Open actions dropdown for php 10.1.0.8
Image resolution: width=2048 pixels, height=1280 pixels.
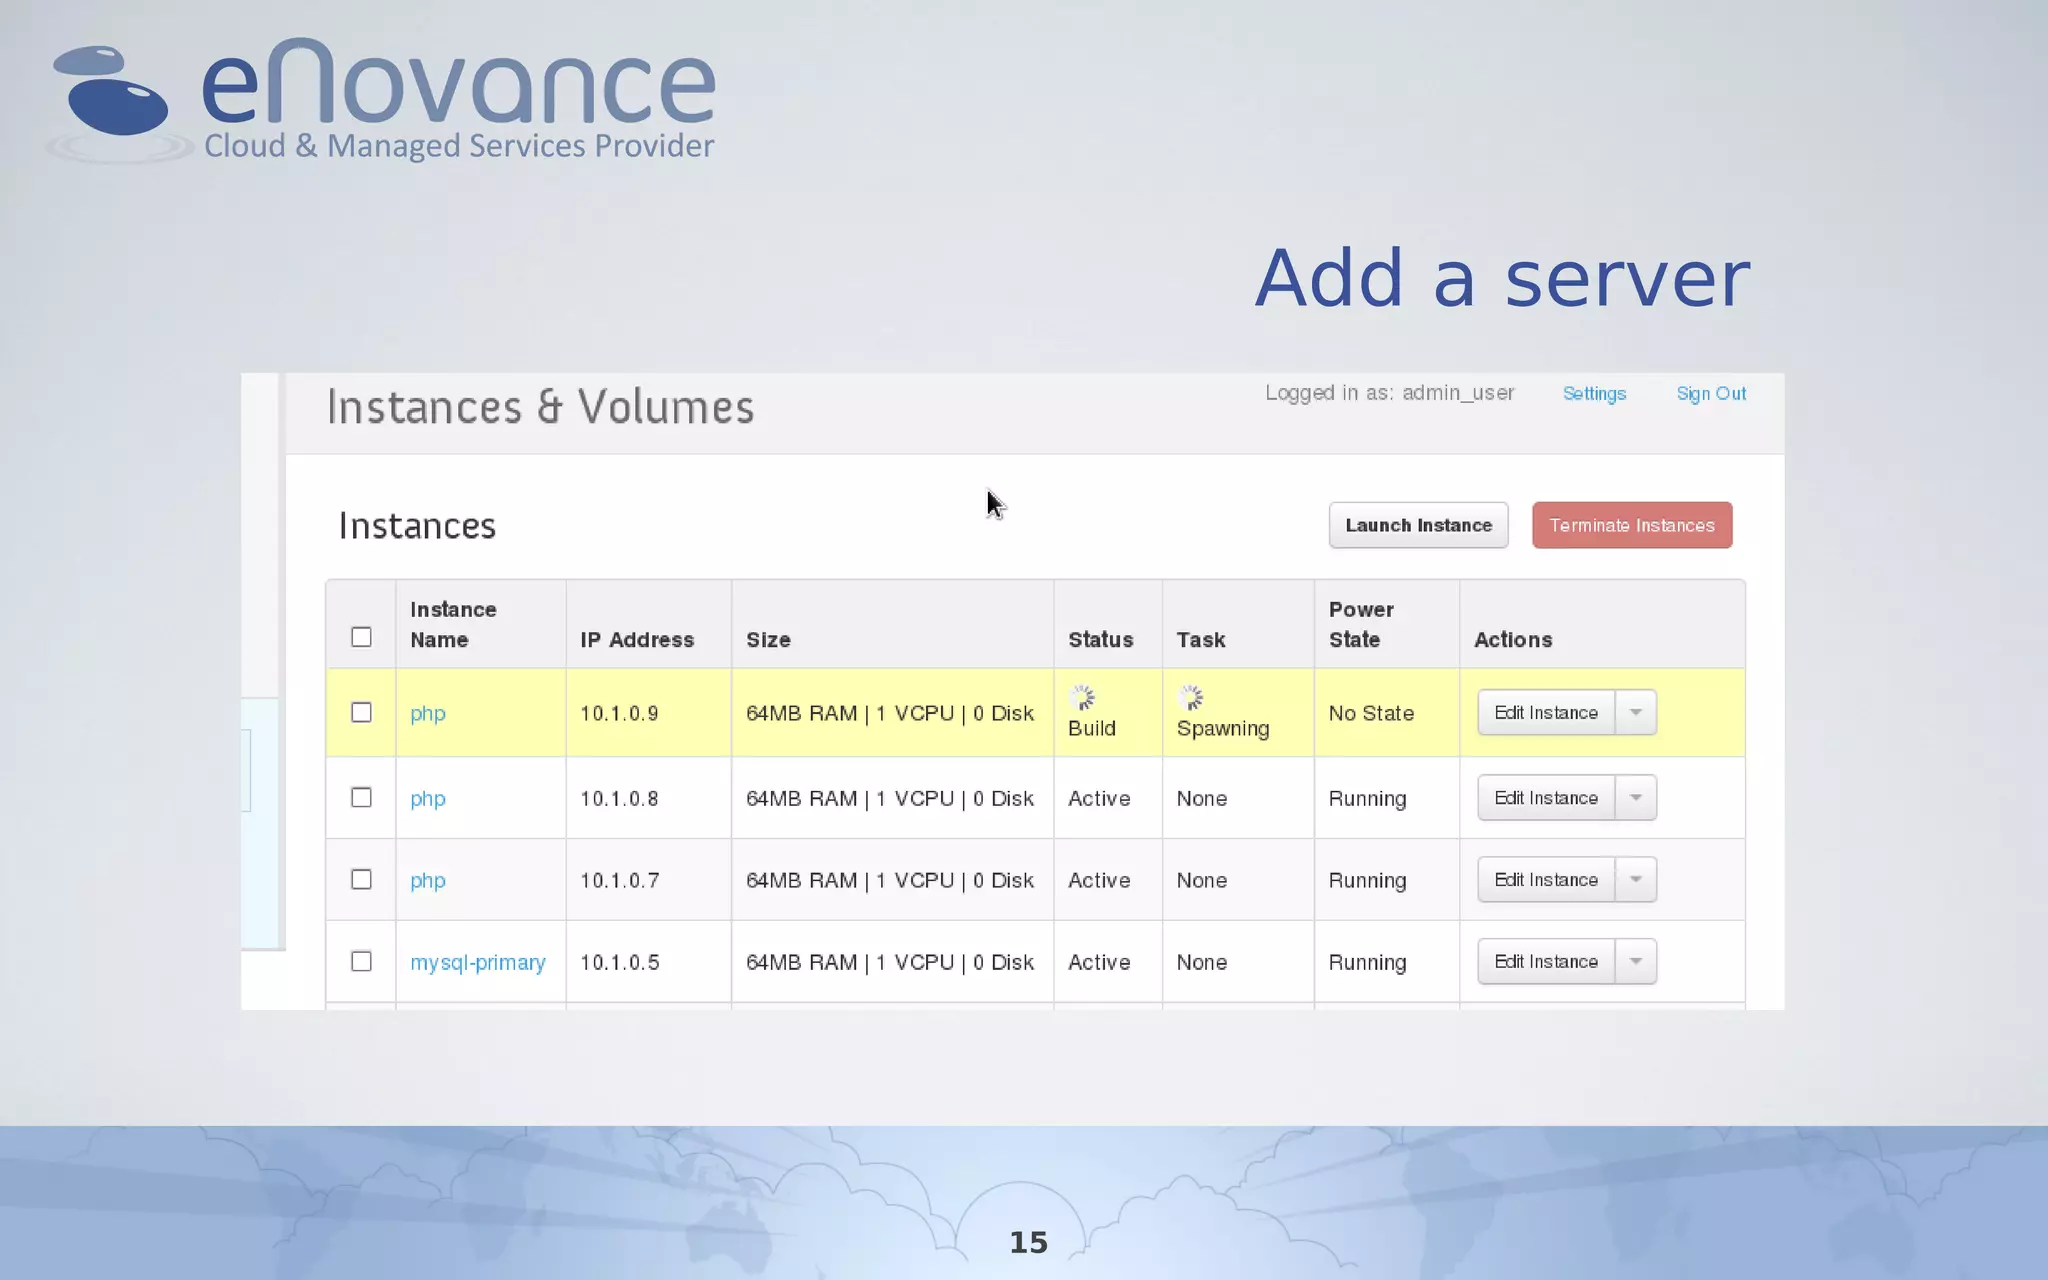click(x=1636, y=797)
